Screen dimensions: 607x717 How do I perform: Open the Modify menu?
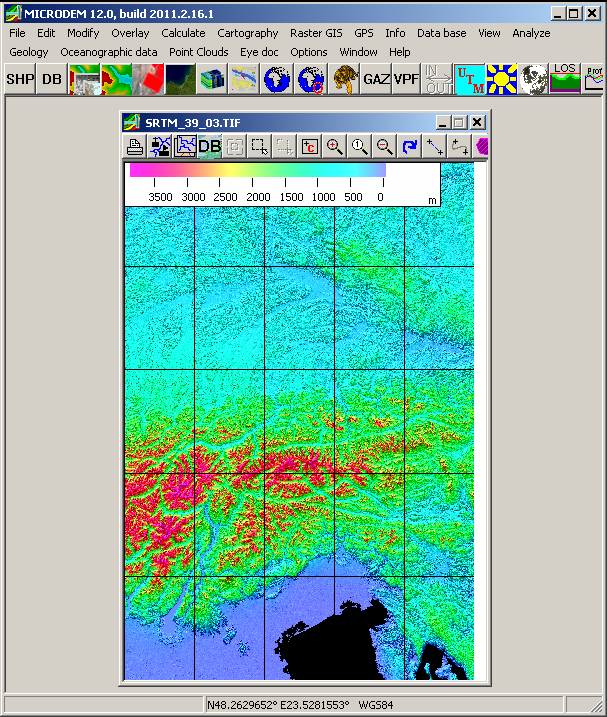(83, 33)
